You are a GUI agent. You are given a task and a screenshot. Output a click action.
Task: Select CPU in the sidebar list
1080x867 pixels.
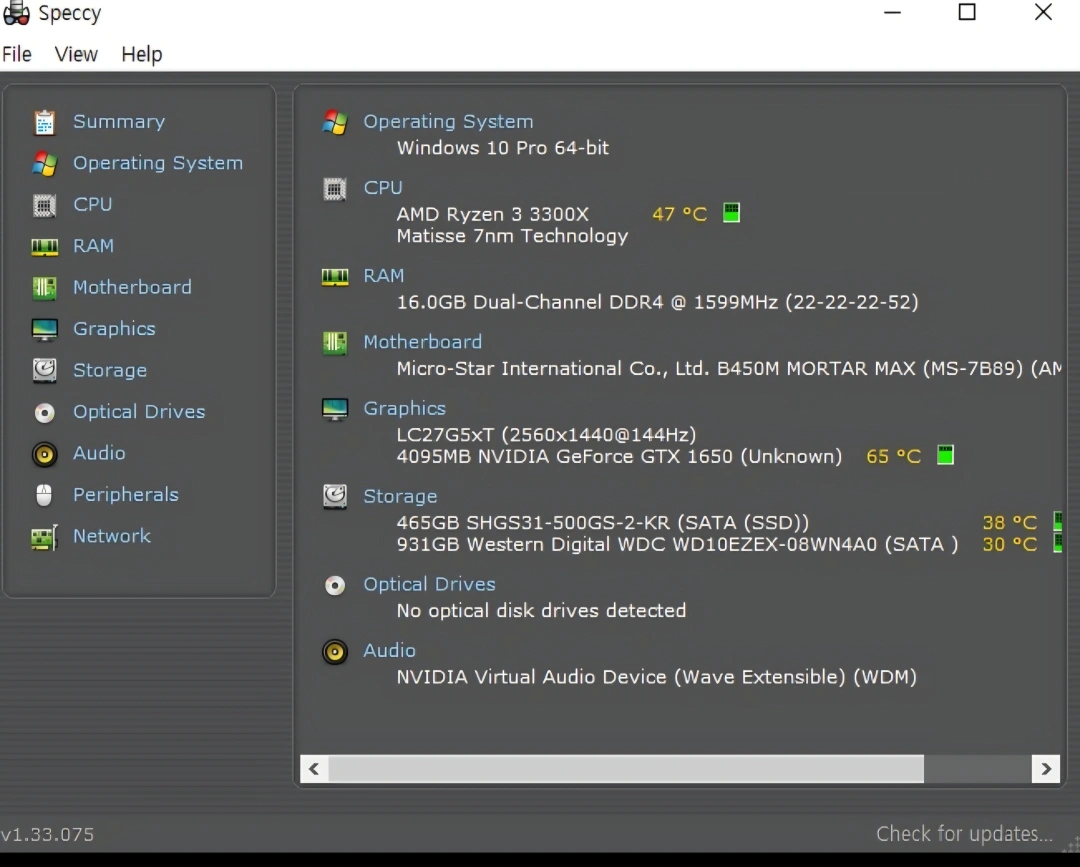[93, 205]
